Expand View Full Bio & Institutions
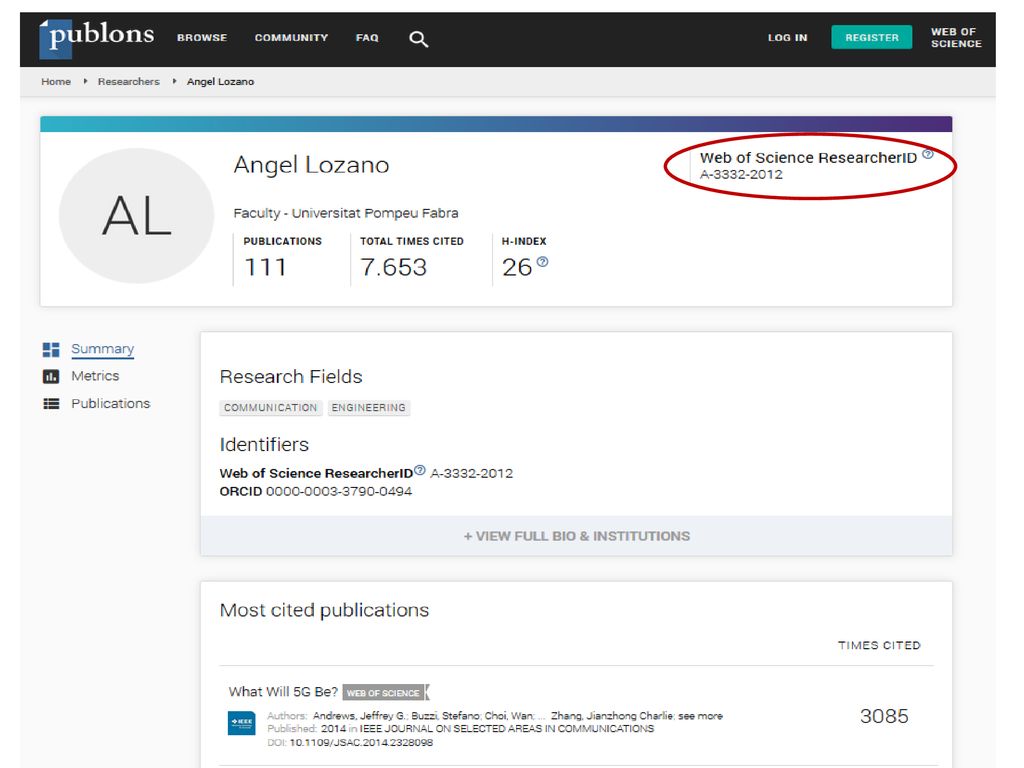This screenshot has width=1024, height=768. tap(576, 536)
